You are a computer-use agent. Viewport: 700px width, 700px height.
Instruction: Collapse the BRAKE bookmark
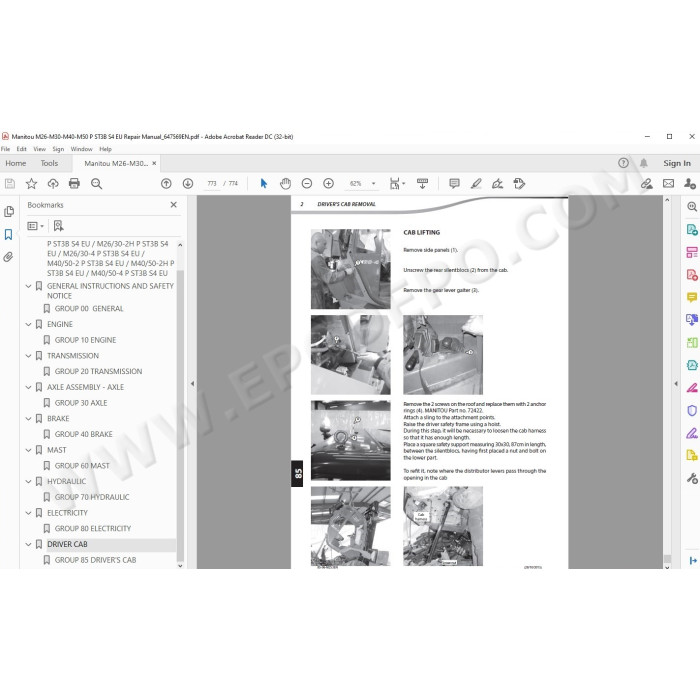(x=28, y=418)
